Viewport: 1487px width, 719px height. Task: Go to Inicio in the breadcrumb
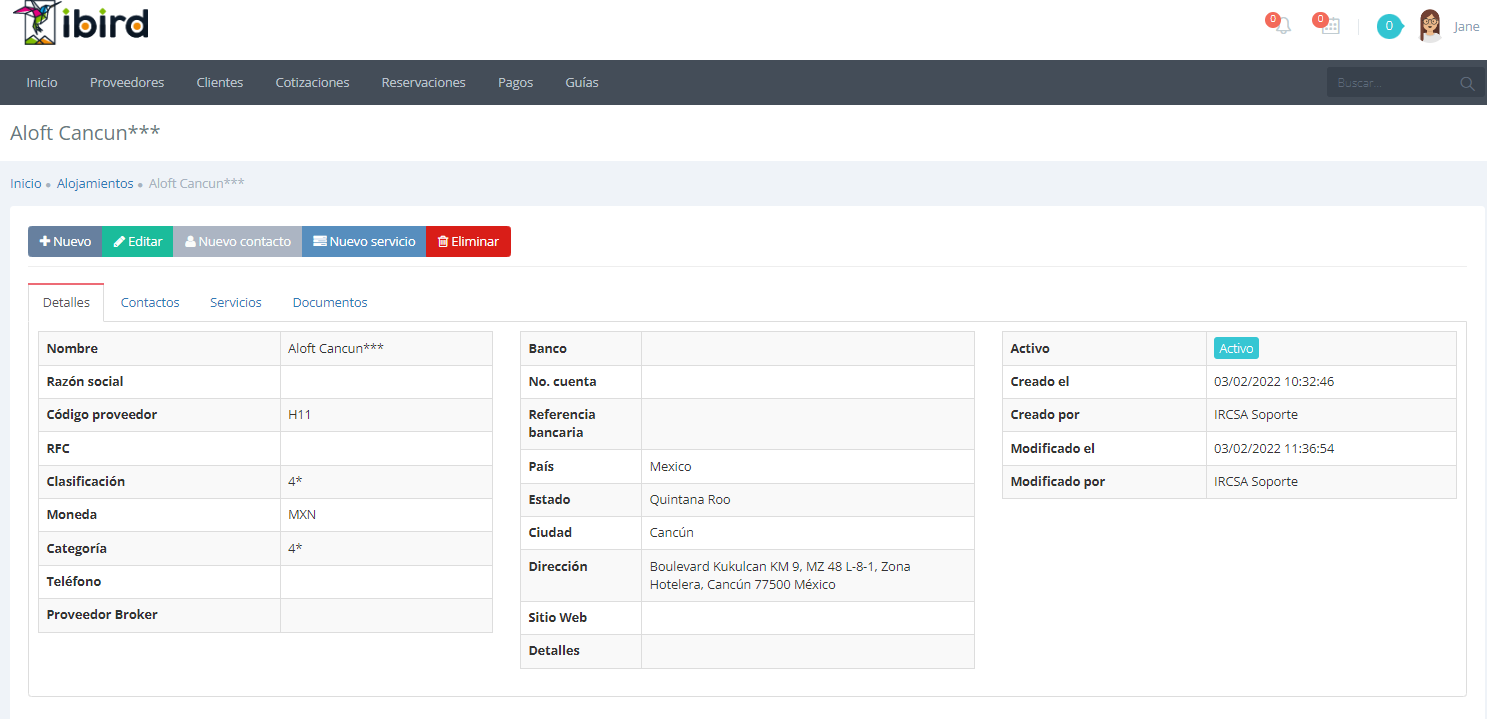(x=26, y=183)
